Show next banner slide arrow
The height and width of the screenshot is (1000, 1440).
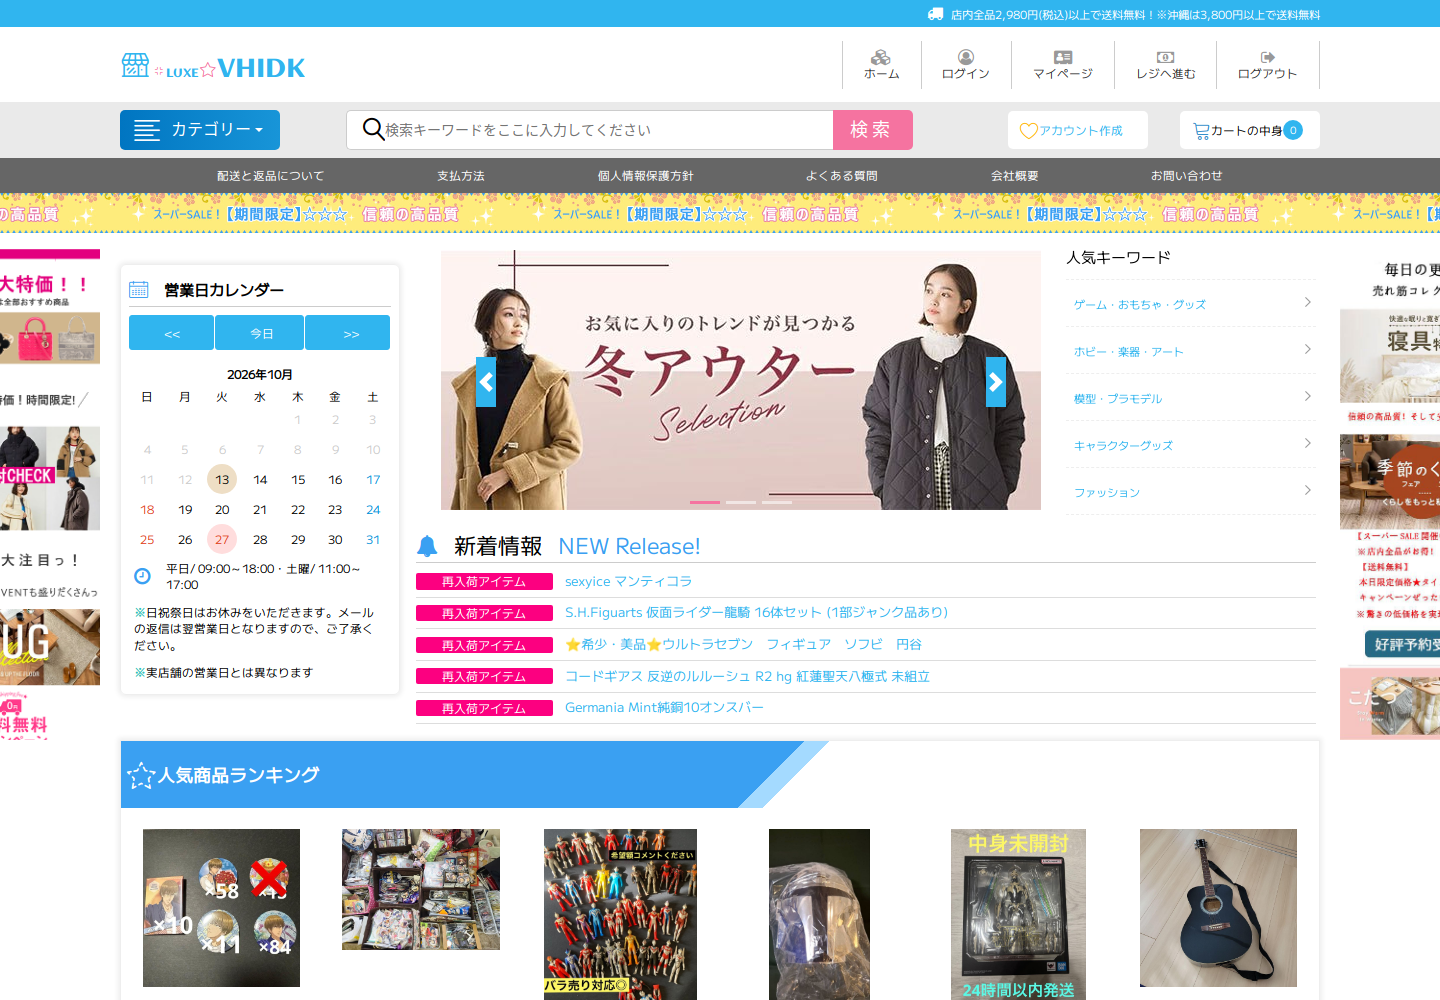[x=996, y=382]
